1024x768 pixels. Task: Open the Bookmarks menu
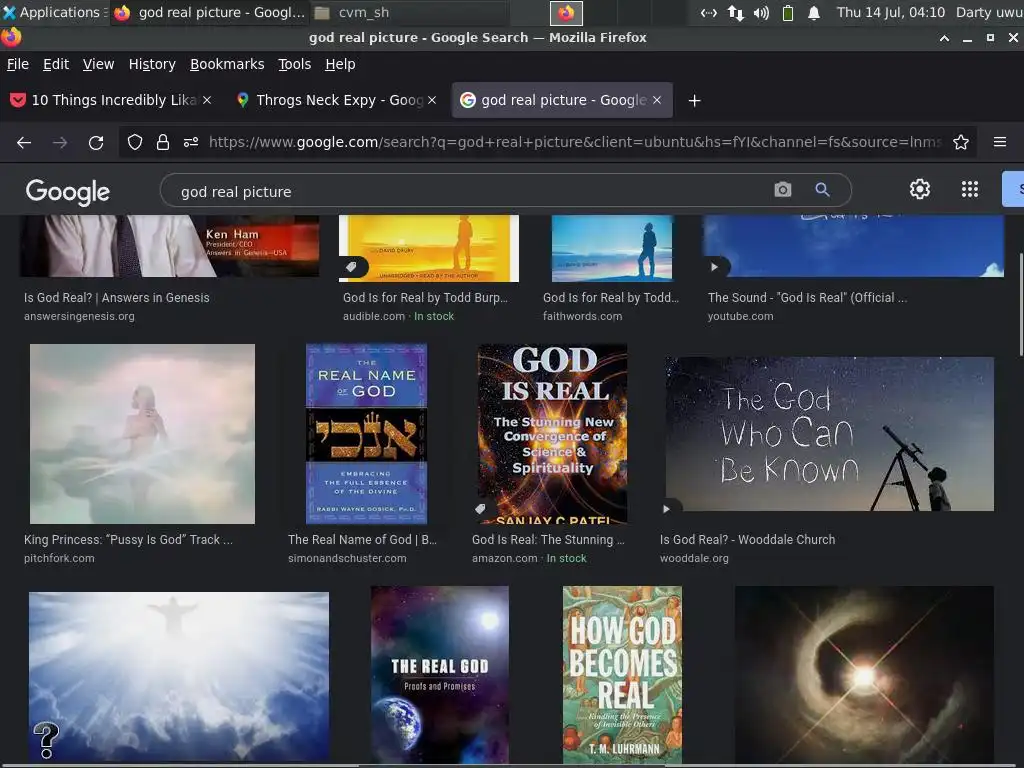pyautogui.click(x=227, y=64)
